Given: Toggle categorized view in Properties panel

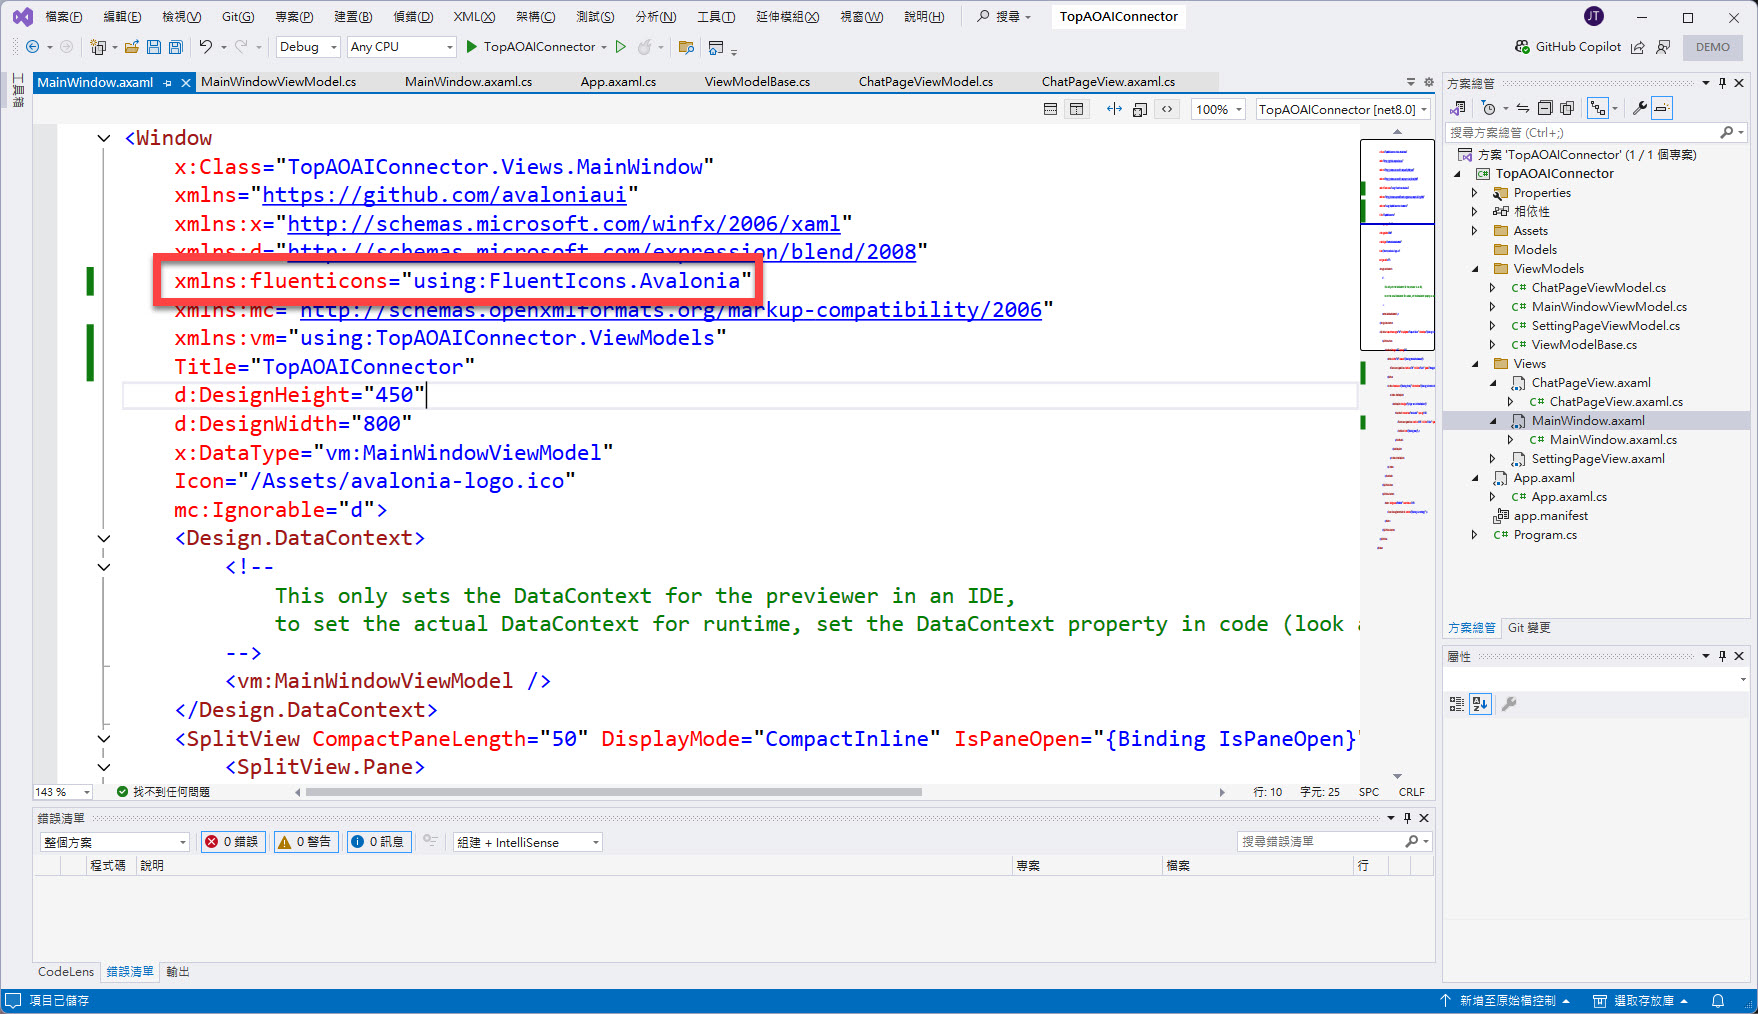Looking at the screenshot, I should [1457, 704].
